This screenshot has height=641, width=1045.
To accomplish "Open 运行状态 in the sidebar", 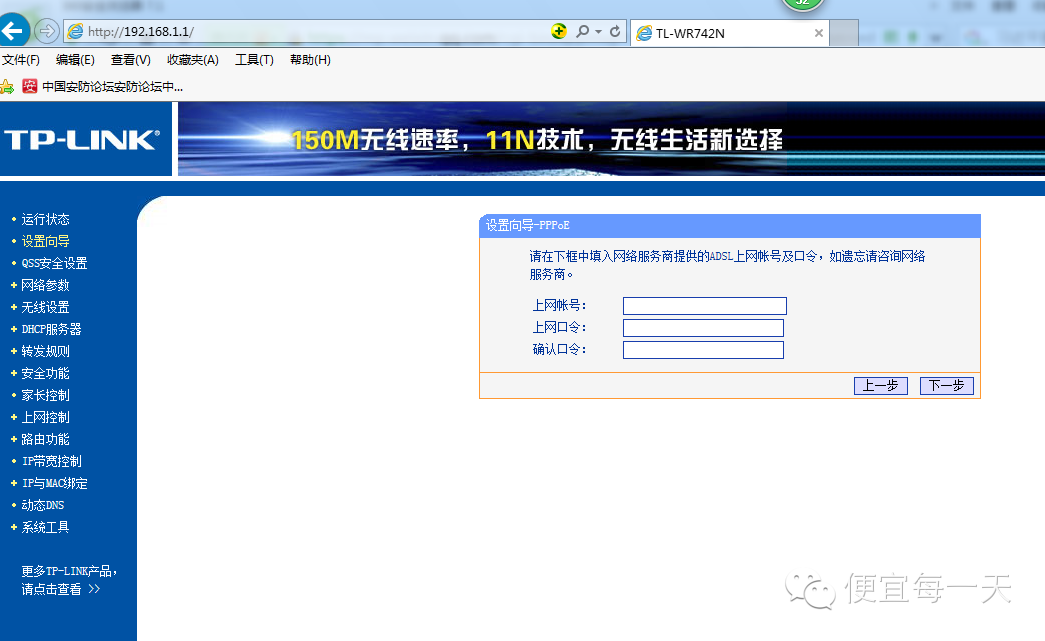I will point(45,219).
